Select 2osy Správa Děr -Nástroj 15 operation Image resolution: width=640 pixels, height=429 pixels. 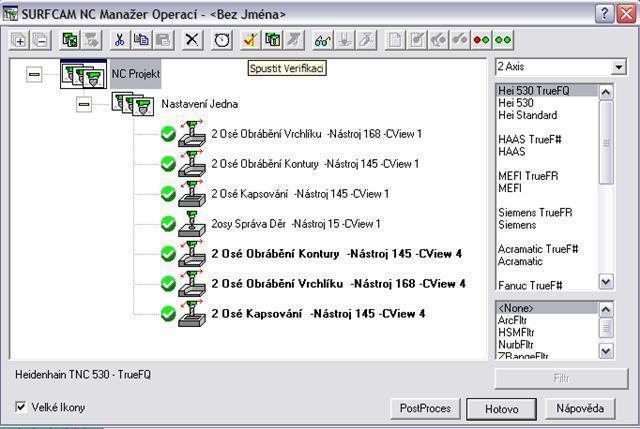tap(296, 224)
